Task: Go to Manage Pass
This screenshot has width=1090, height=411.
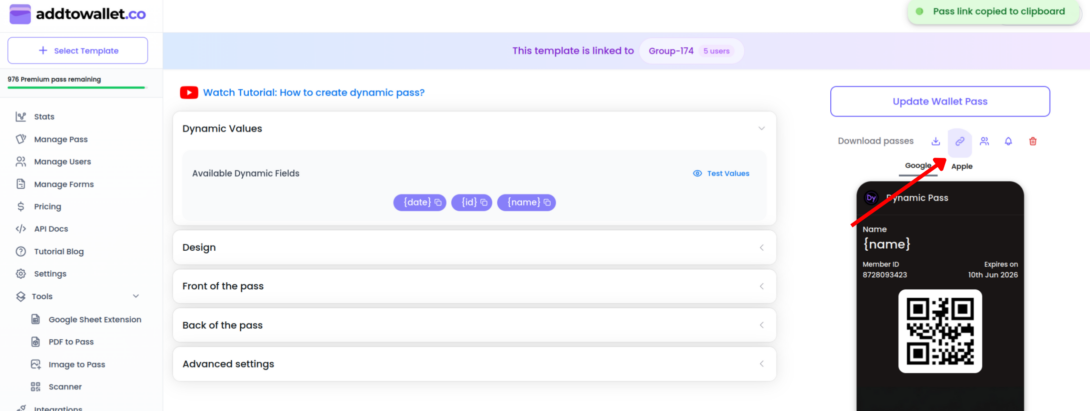Action: pos(60,139)
